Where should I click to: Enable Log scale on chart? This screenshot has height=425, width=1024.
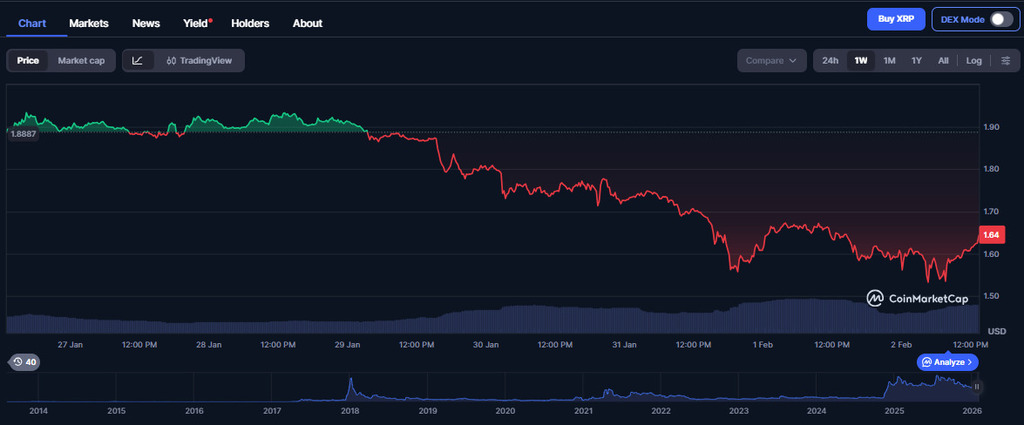[973, 61]
